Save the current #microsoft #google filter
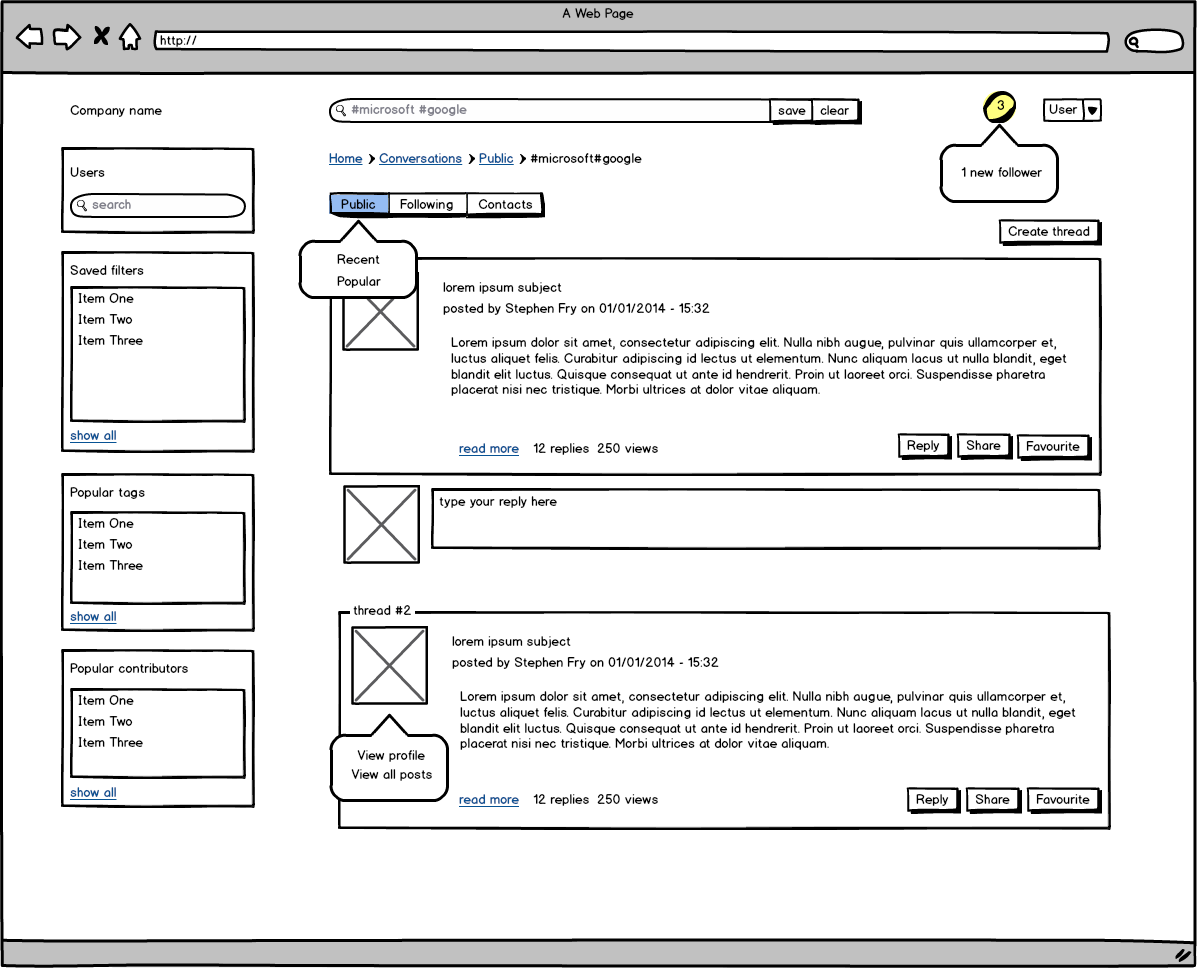 pos(791,111)
